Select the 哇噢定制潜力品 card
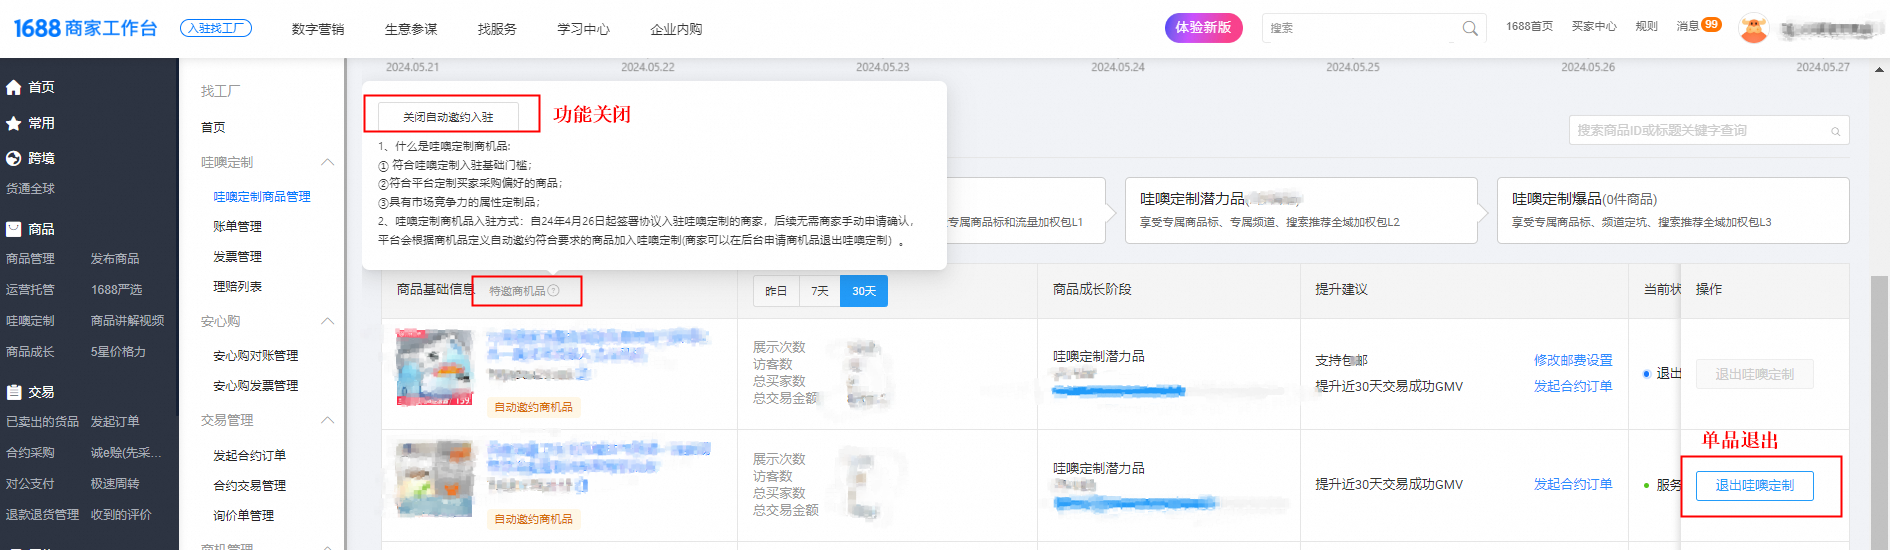The width and height of the screenshot is (1890, 550). coord(1301,210)
